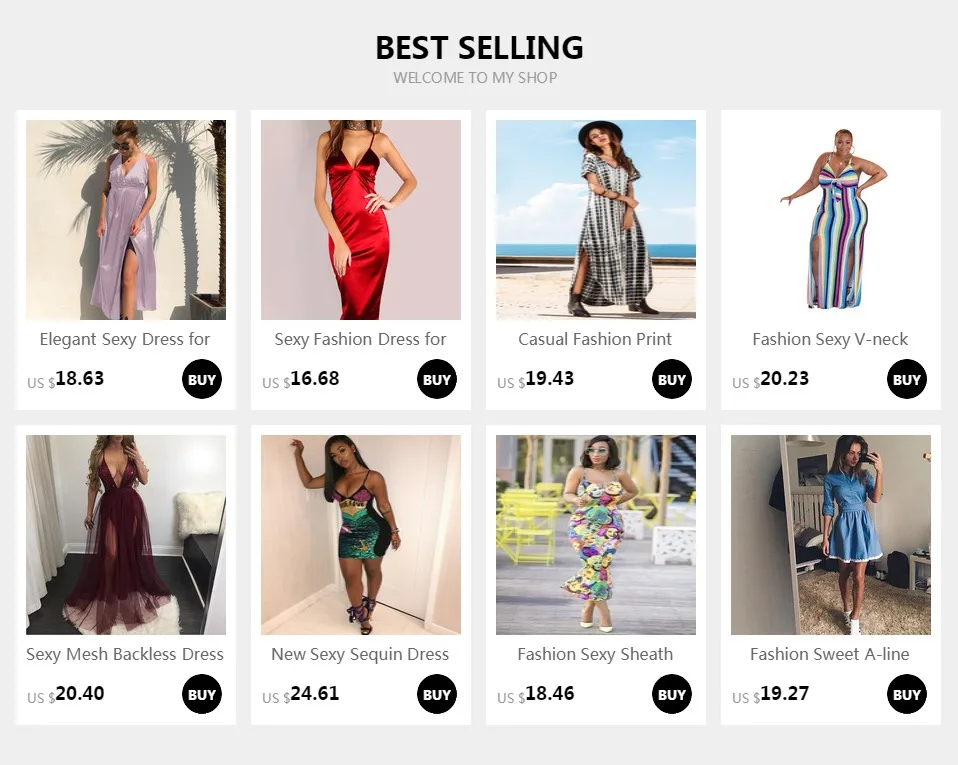Open 'Fashion Sweet A-line' product title
The image size is (958, 765).
point(830,654)
